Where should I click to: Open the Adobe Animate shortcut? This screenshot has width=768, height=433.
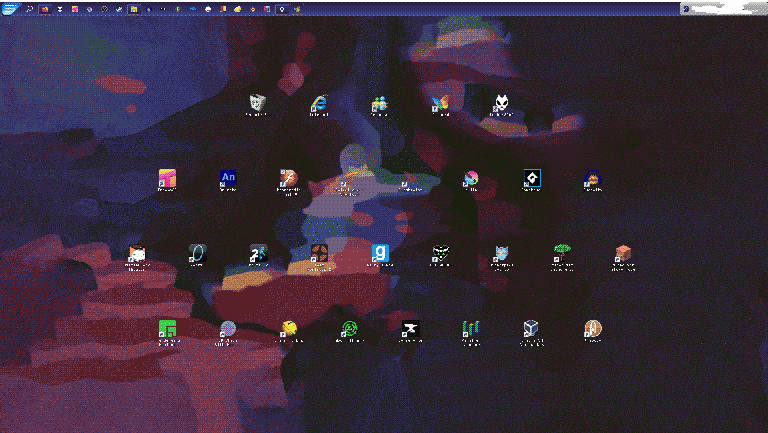coord(227,179)
